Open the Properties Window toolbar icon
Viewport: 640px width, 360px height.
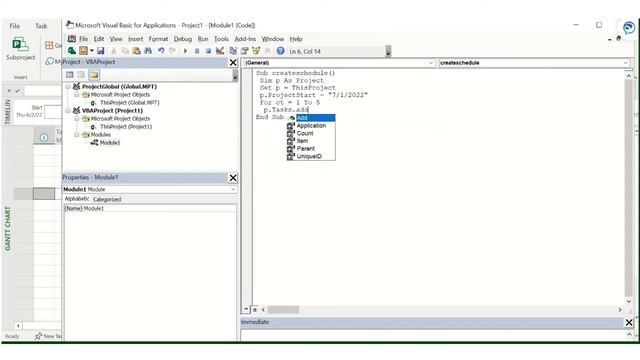click(x=244, y=51)
